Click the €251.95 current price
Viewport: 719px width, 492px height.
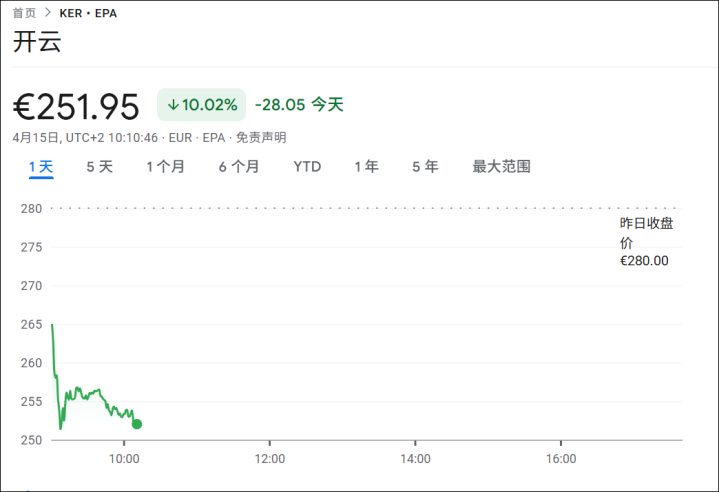(76, 105)
